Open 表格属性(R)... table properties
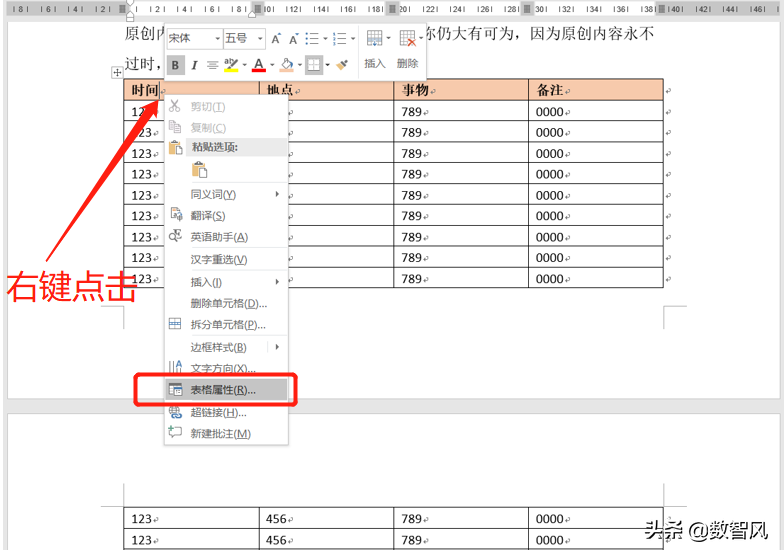The height and width of the screenshot is (556, 784). click(226, 390)
